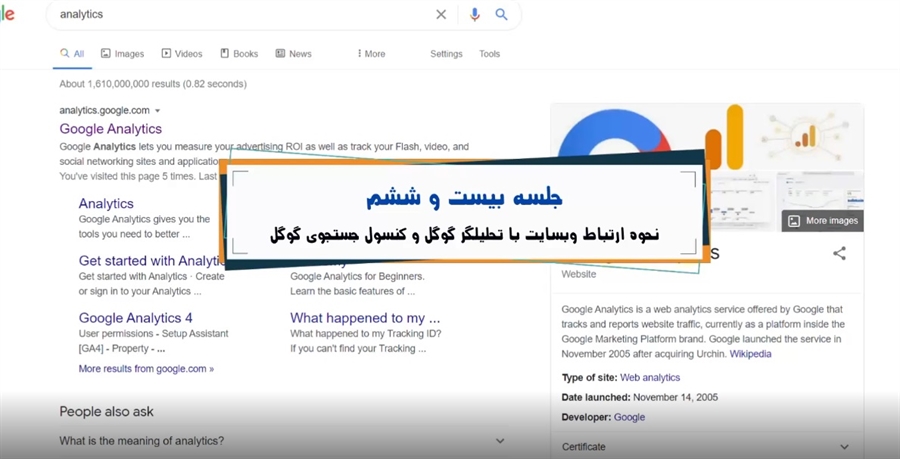Open the dropdown arrow next to analytics.google.com
This screenshot has height=459, width=900.
157,111
